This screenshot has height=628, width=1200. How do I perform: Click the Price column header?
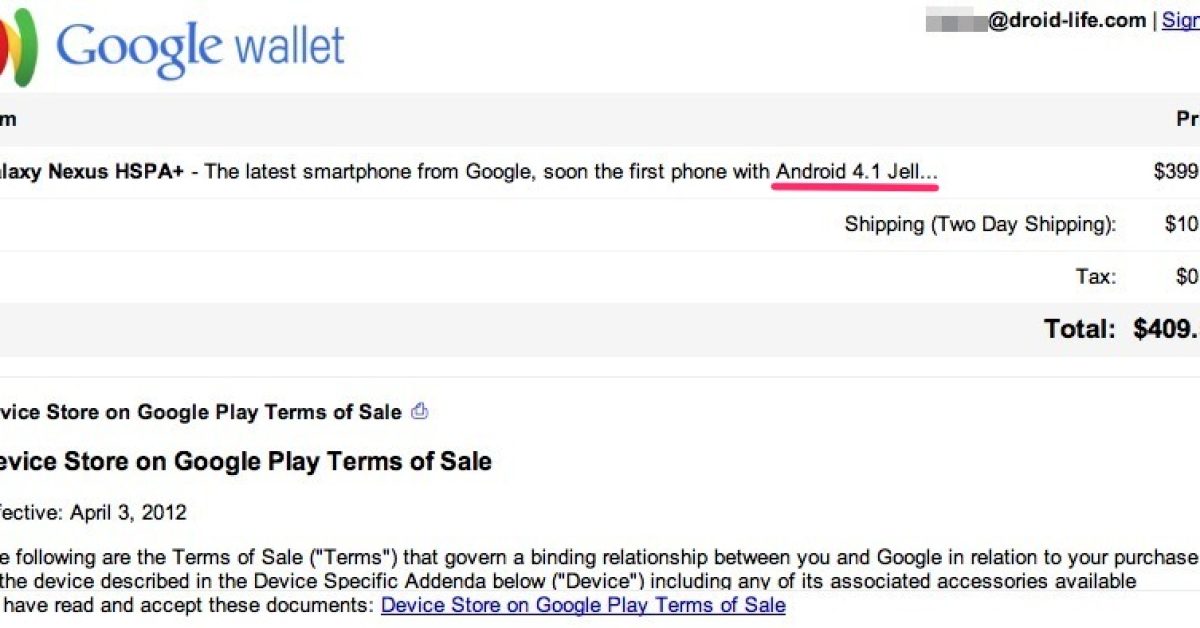(1187, 119)
